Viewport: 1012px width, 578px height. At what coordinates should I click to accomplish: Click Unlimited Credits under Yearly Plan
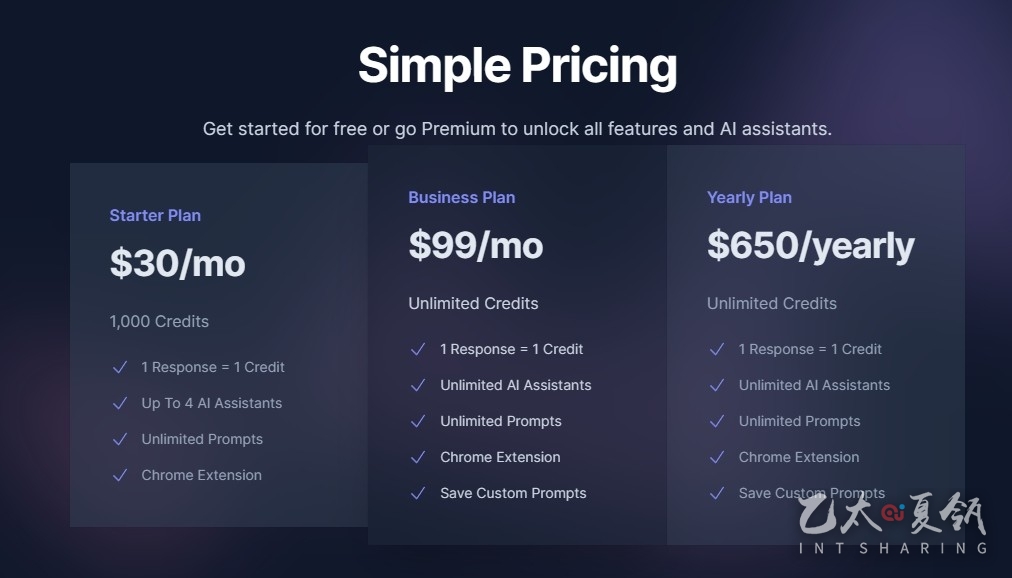[x=771, y=303]
